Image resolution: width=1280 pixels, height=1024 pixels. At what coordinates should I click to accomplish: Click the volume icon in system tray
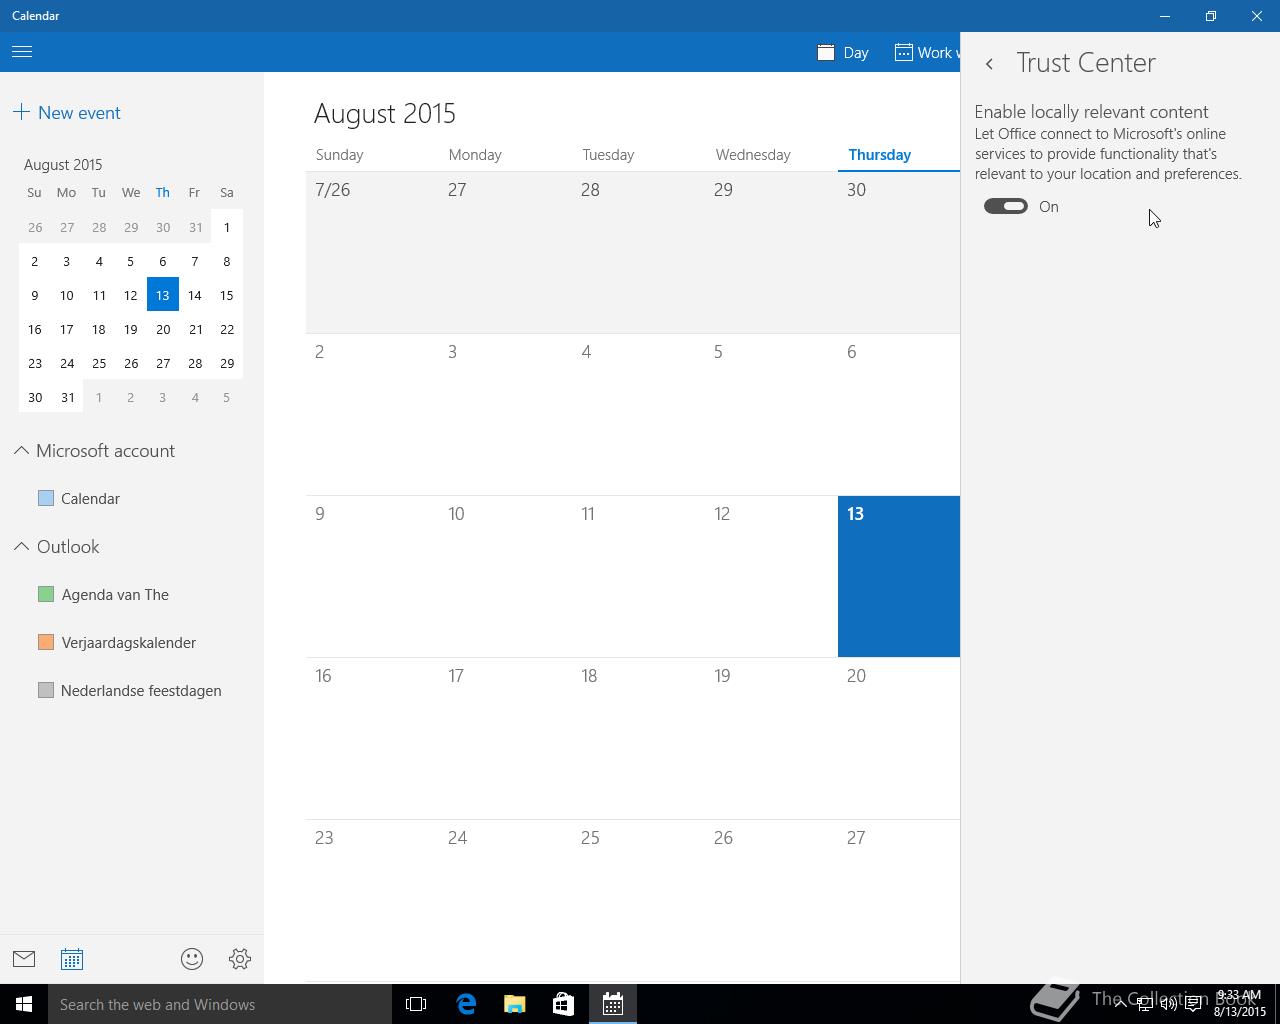1168,1004
